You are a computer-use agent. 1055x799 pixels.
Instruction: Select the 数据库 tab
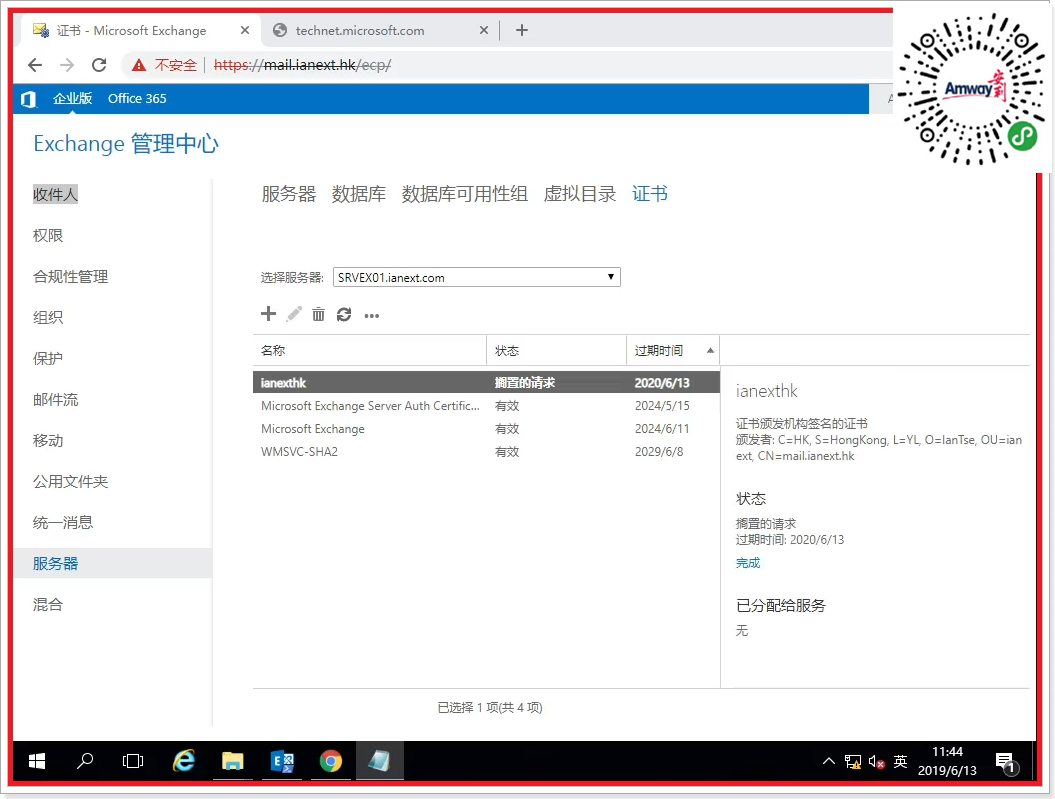[359, 194]
